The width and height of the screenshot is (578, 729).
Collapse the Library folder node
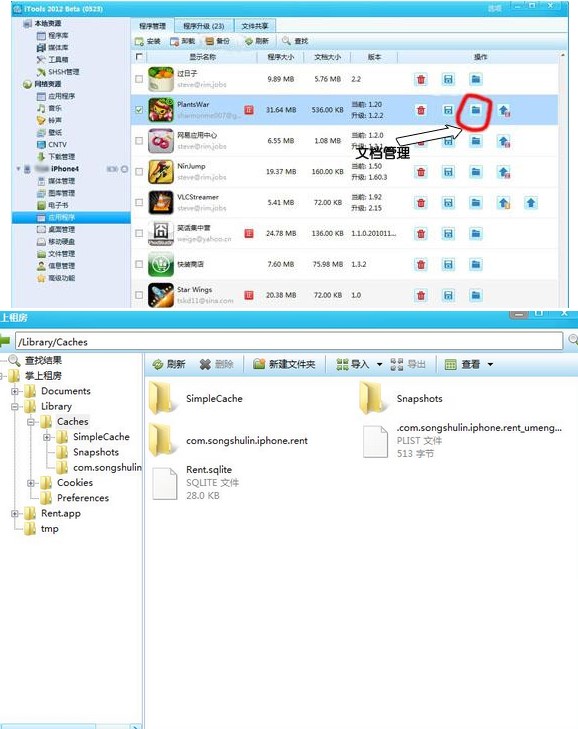tap(14, 407)
